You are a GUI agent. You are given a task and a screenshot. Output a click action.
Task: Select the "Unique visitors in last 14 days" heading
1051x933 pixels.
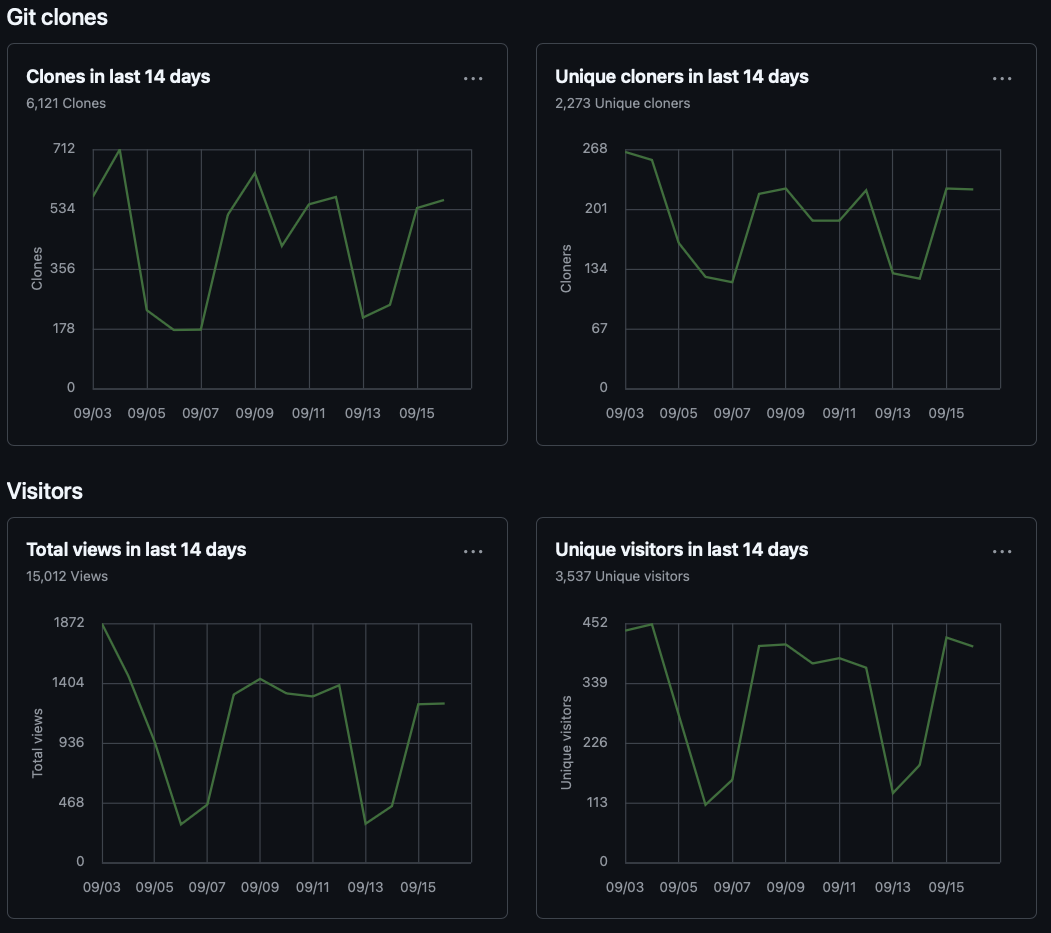click(x=681, y=549)
